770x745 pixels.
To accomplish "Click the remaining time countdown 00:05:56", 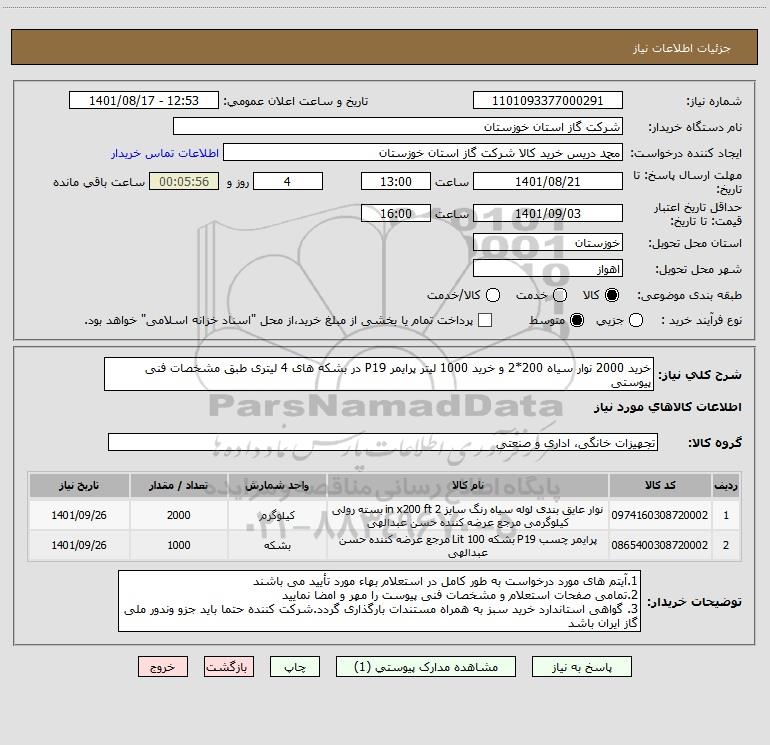I will coord(184,181).
